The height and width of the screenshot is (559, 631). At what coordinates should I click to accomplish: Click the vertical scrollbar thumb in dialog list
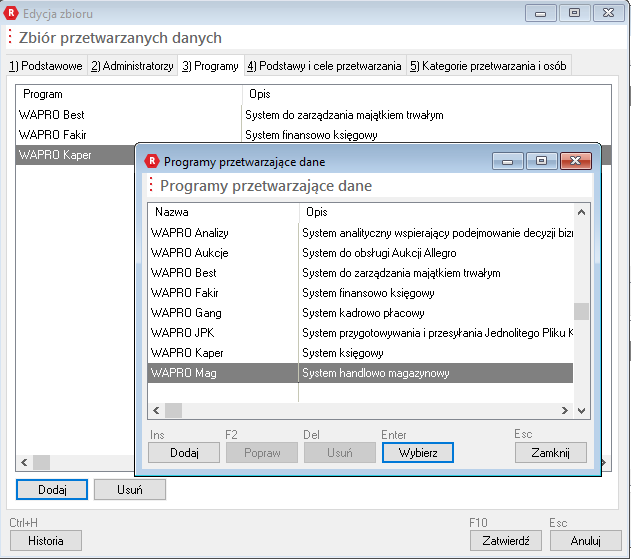pyautogui.click(x=581, y=311)
